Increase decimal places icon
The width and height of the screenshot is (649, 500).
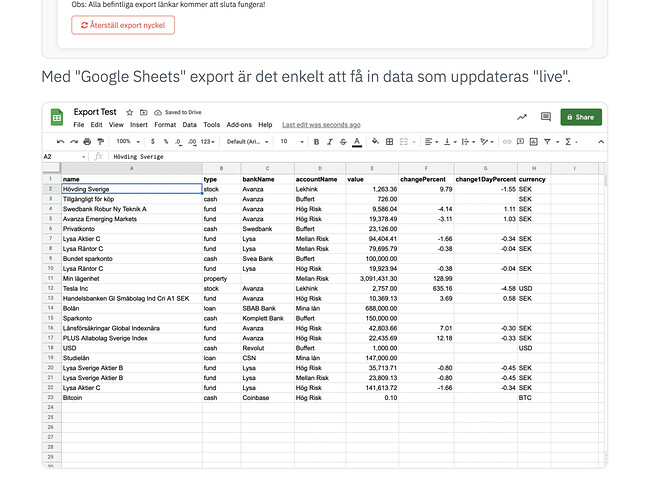[x=192, y=142]
